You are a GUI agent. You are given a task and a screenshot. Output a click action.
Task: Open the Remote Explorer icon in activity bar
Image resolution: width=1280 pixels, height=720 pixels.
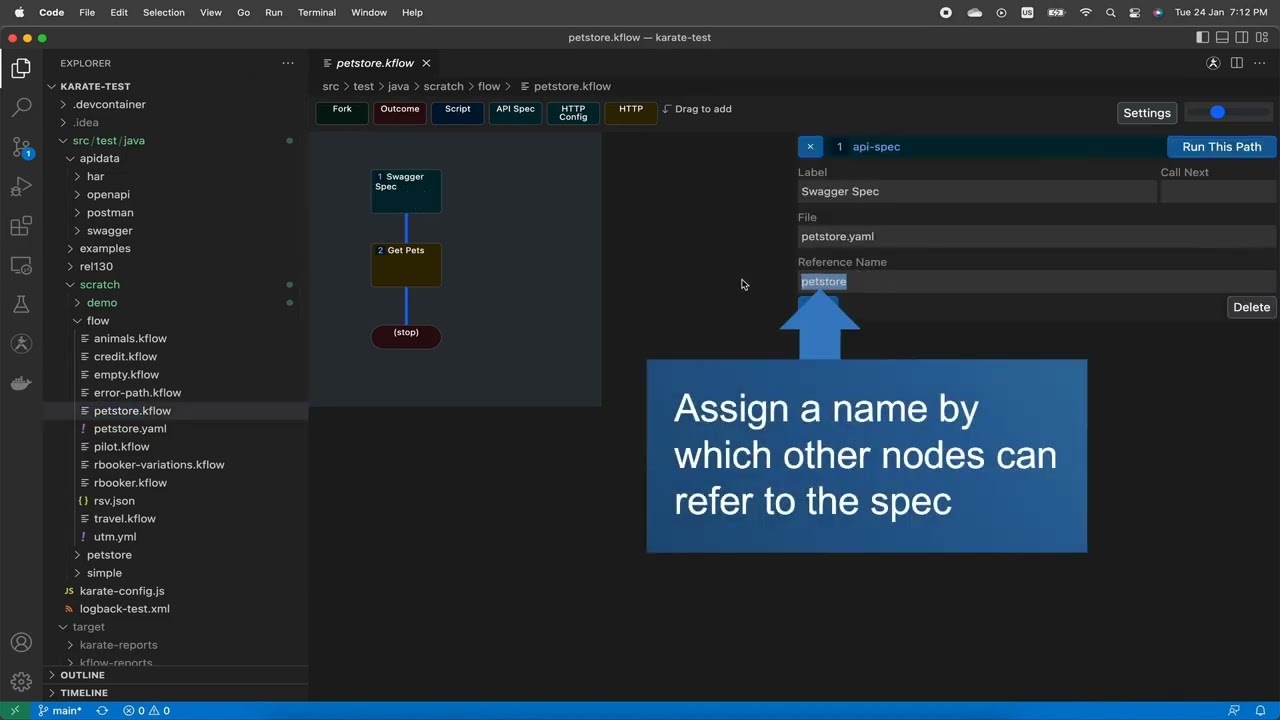tap(21, 265)
